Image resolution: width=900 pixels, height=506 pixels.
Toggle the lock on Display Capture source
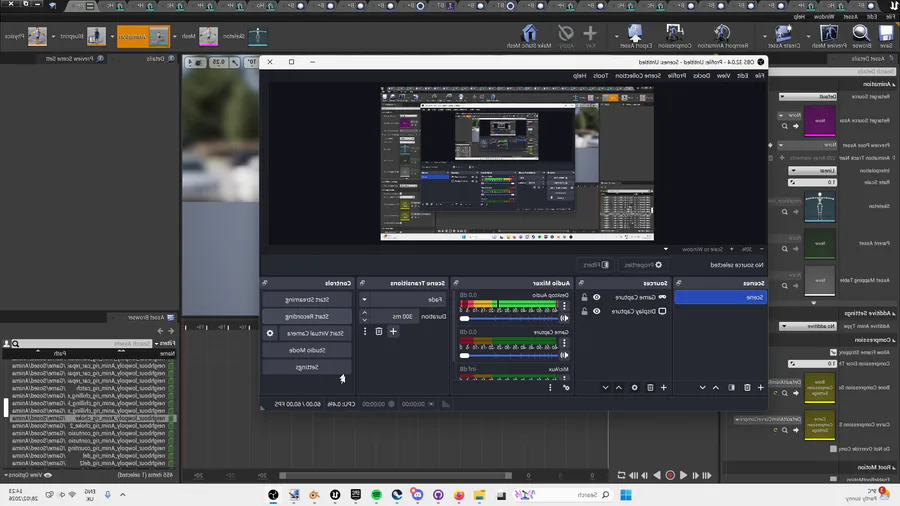(x=584, y=311)
